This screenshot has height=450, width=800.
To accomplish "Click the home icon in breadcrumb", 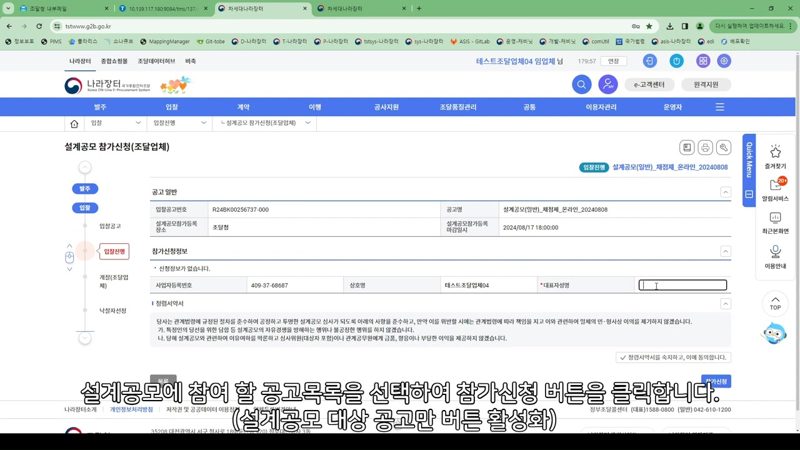I will click(x=74, y=123).
